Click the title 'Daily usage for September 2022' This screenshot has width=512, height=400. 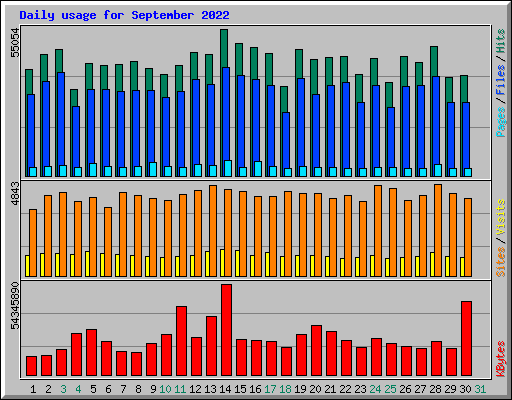(124, 15)
